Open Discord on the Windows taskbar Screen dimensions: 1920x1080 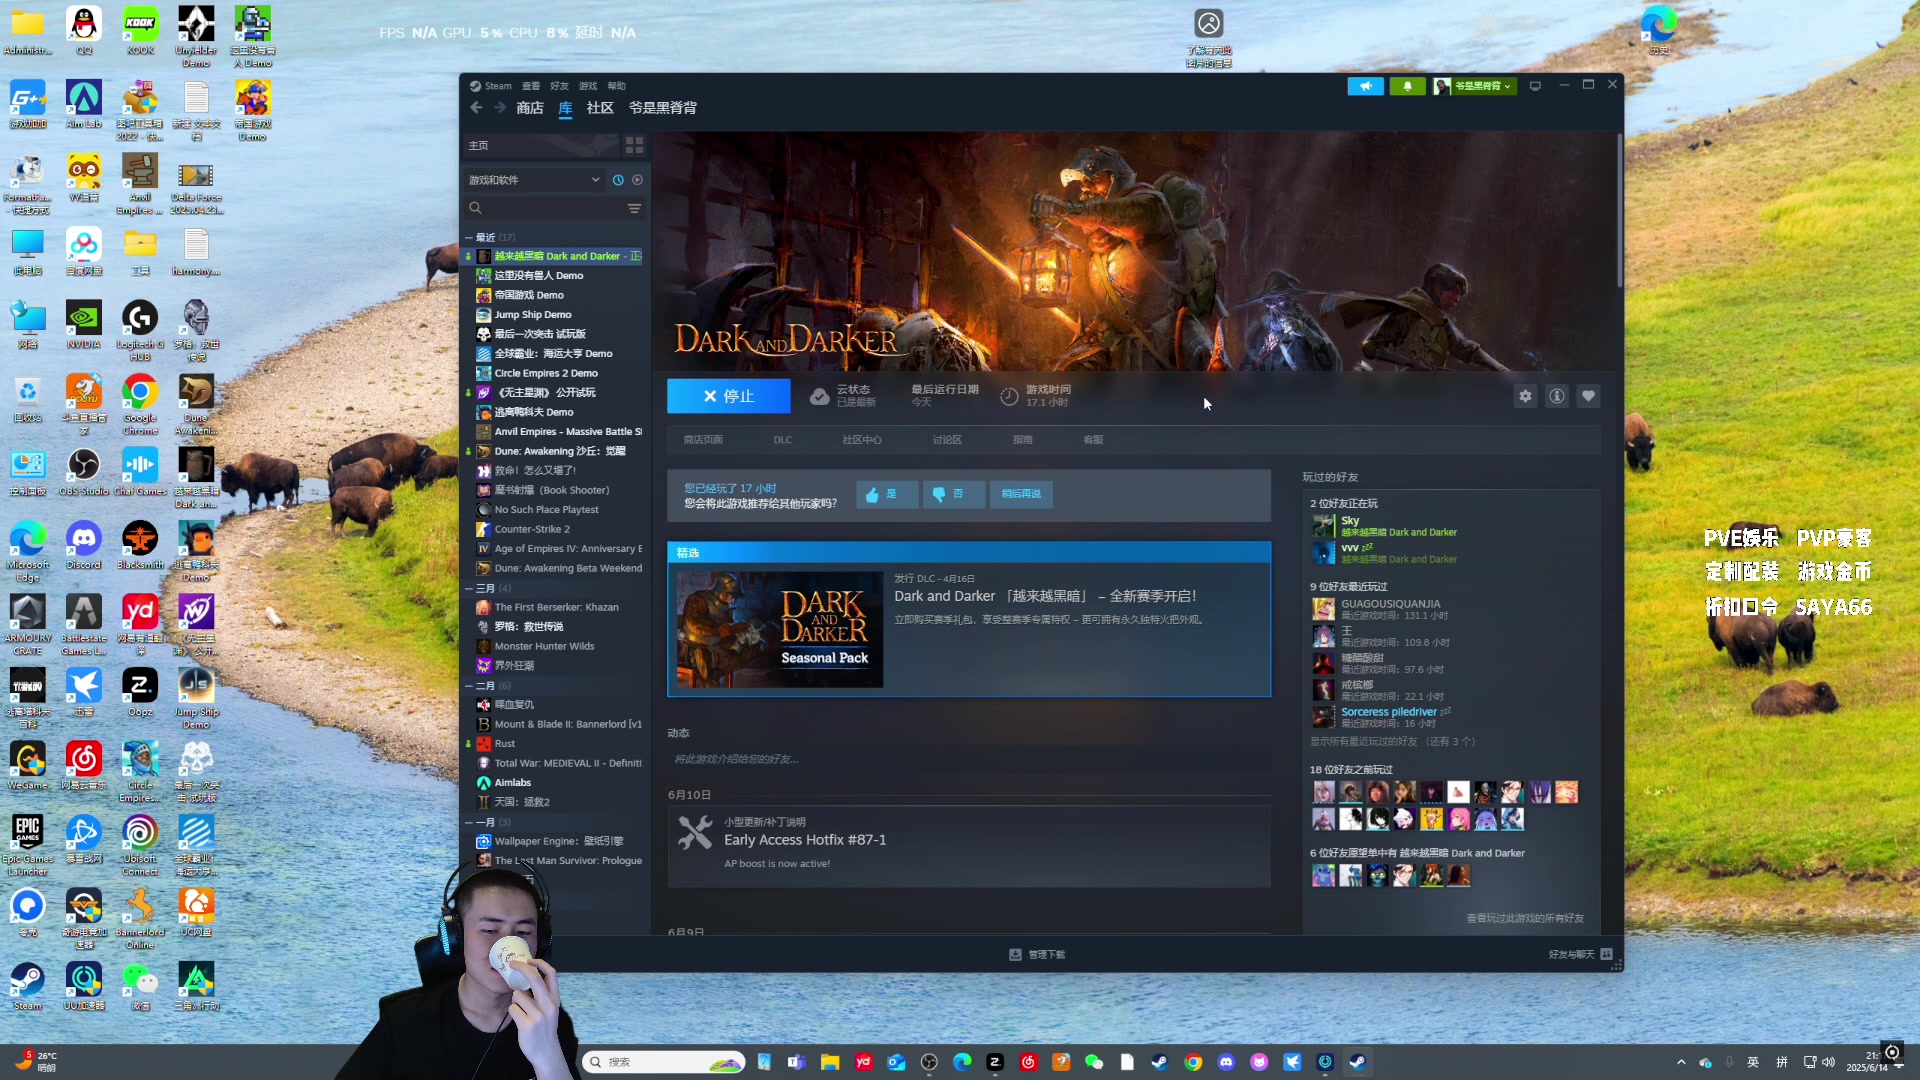click(x=1226, y=1062)
